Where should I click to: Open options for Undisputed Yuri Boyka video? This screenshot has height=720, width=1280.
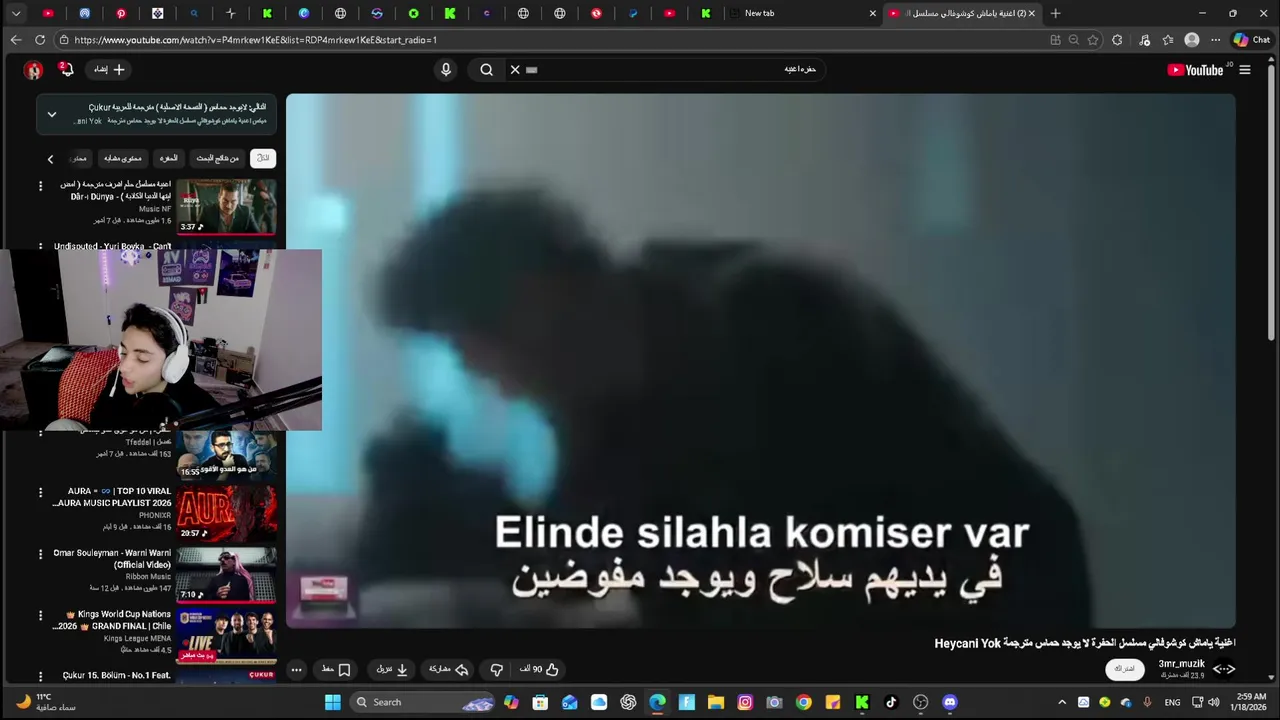pos(41,246)
